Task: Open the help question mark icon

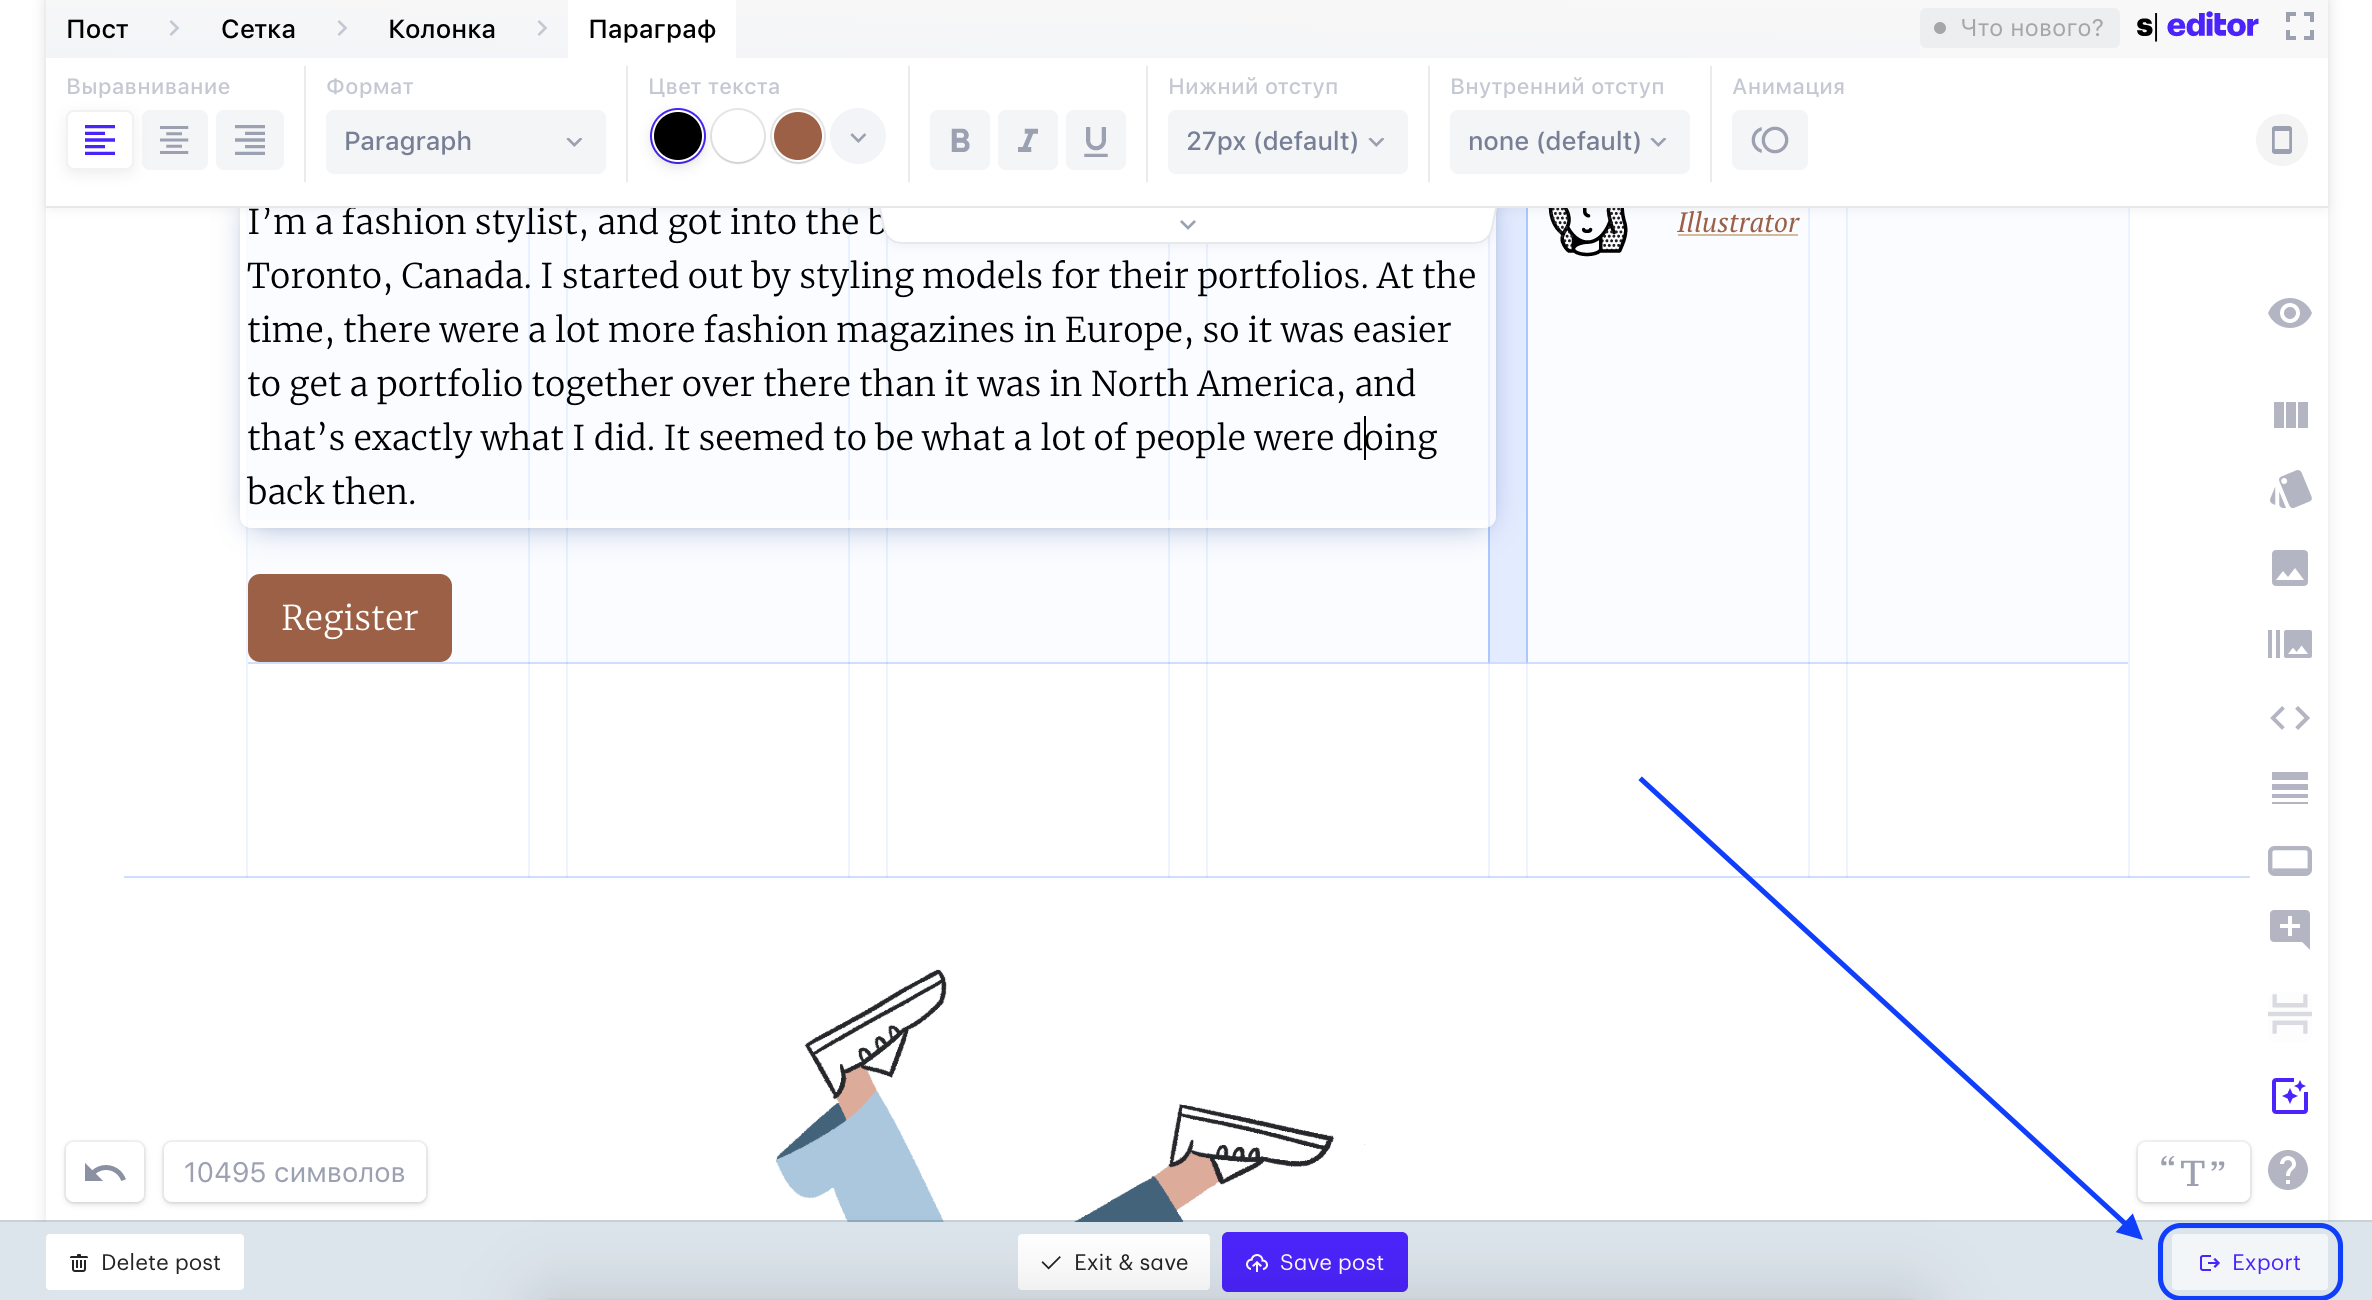Action: pyautogui.click(x=2290, y=1170)
